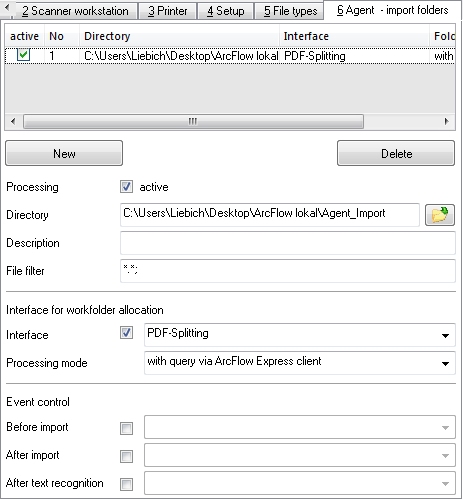Screen dimensions: 463x500
Task: Switch to the File types tab
Action: (289, 11)
